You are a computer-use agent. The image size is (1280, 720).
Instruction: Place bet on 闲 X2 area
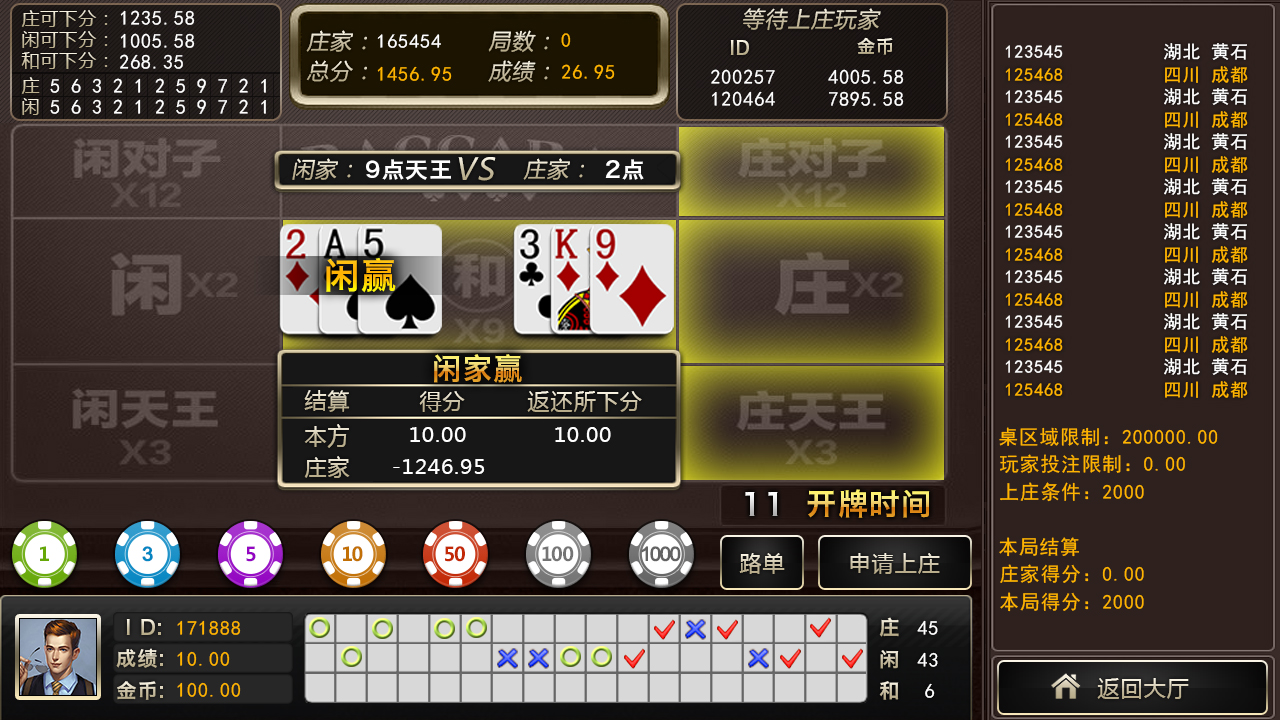pyautogui.click(x=146, y=291)
